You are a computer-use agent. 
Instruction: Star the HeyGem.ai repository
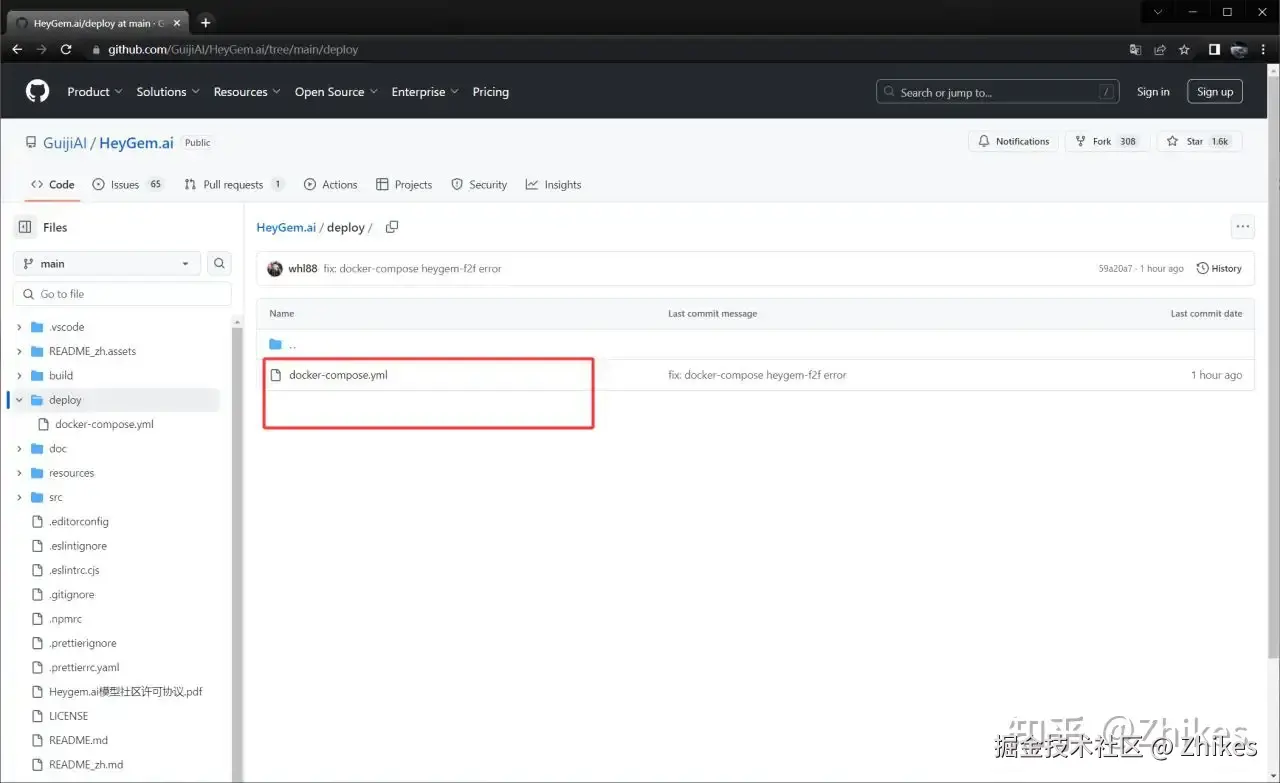tap(1199, 141)
